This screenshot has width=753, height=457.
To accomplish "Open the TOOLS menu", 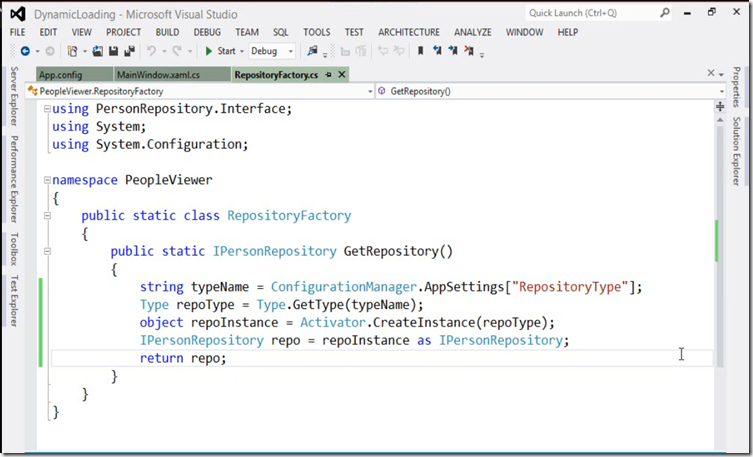I will pos(316,32).
